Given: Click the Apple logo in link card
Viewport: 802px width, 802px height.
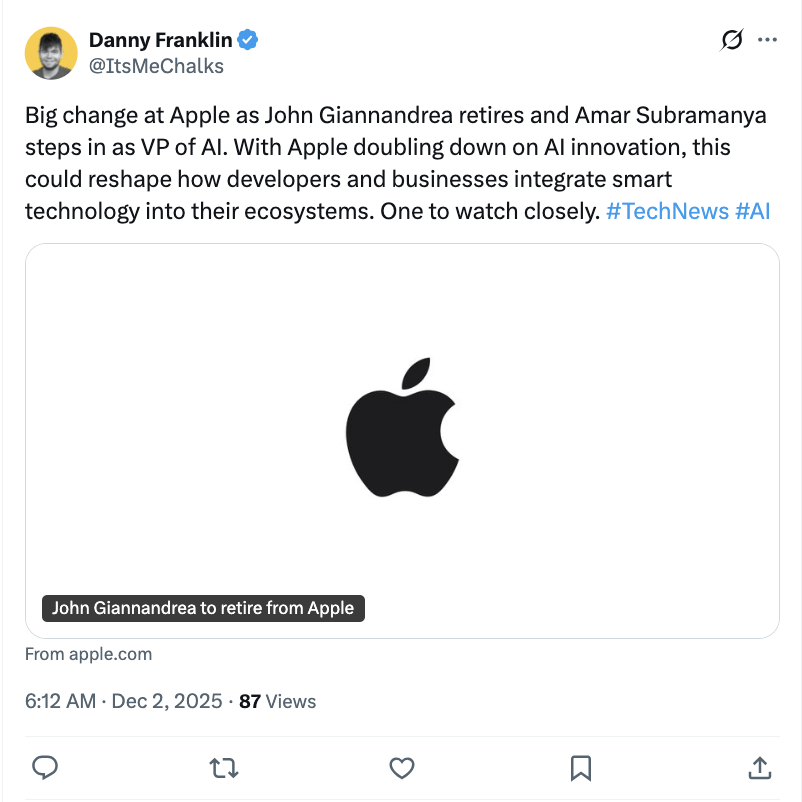Looking at the screenshot, I should pos(402,430).
